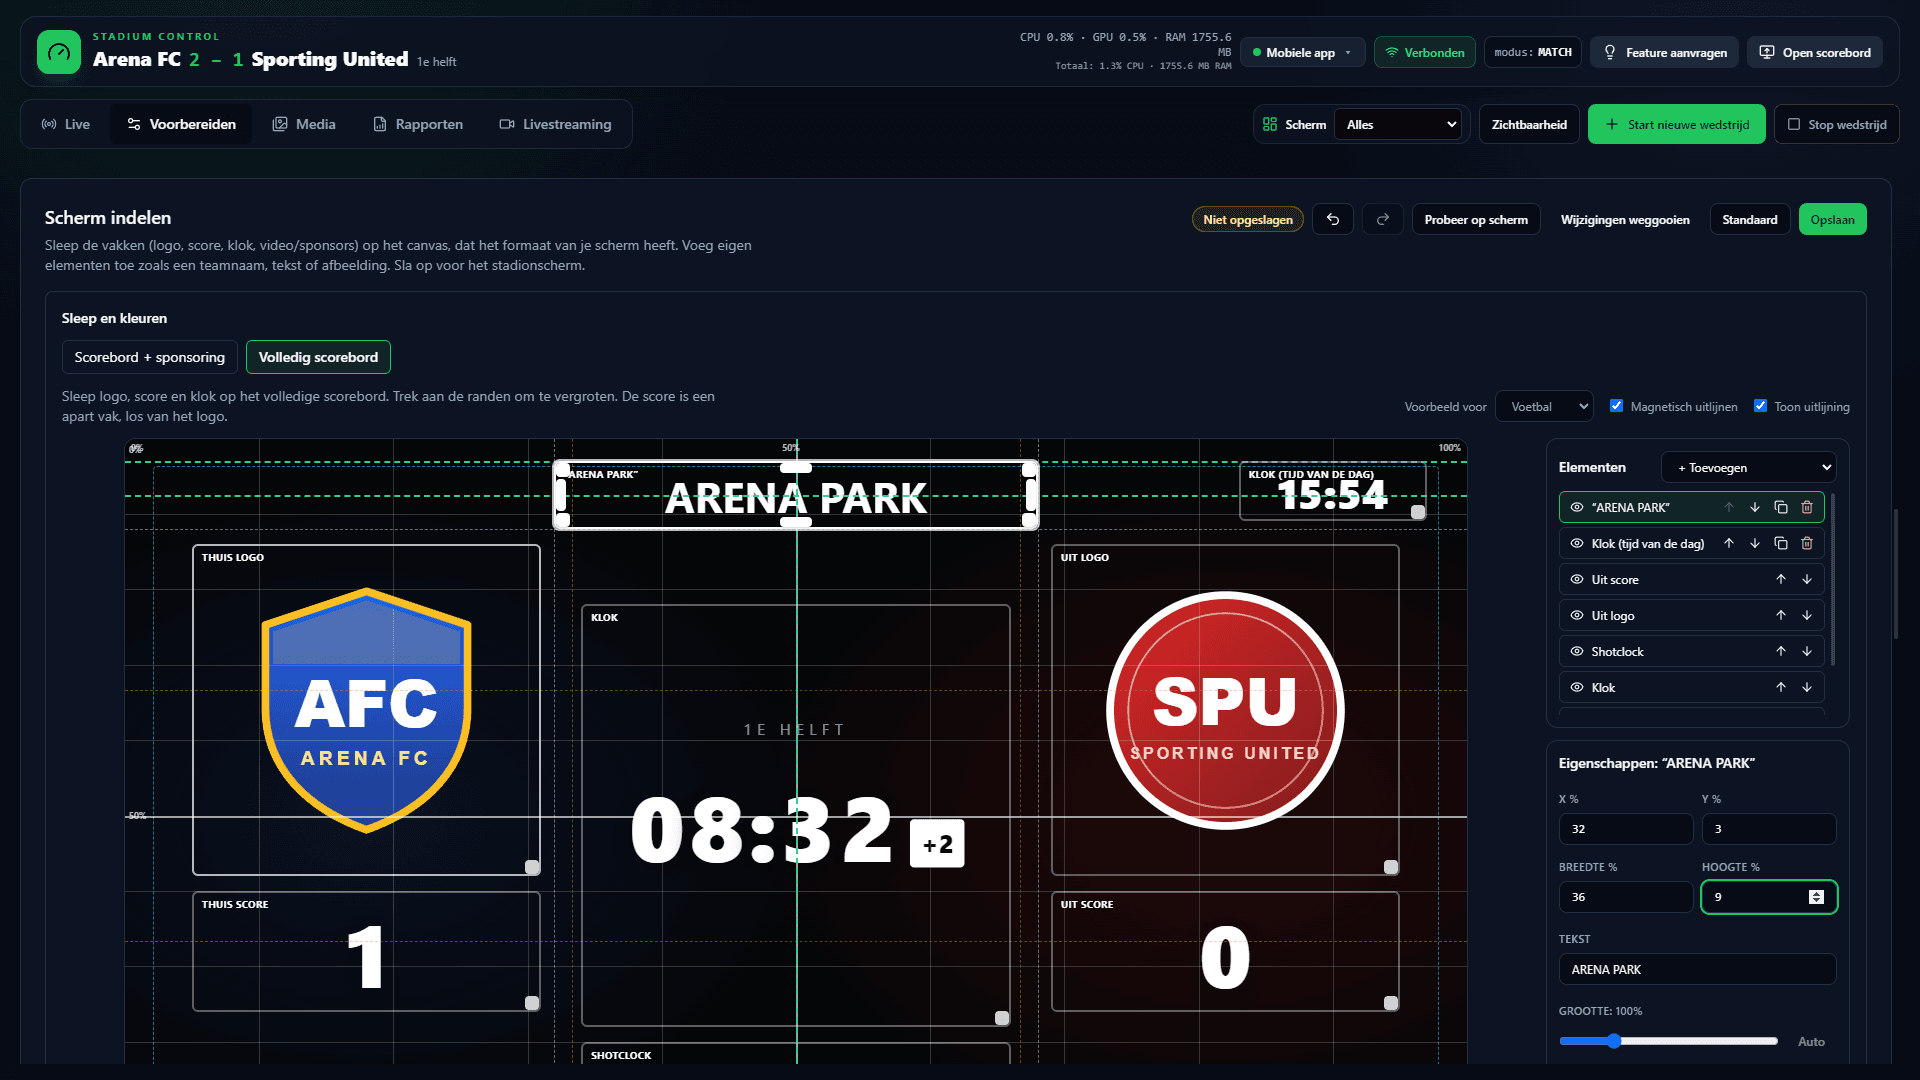Viewport: 1920px width, 1080px height.
Task: Move Klok (tijd van de dag) down
Action: [1755, 543]
